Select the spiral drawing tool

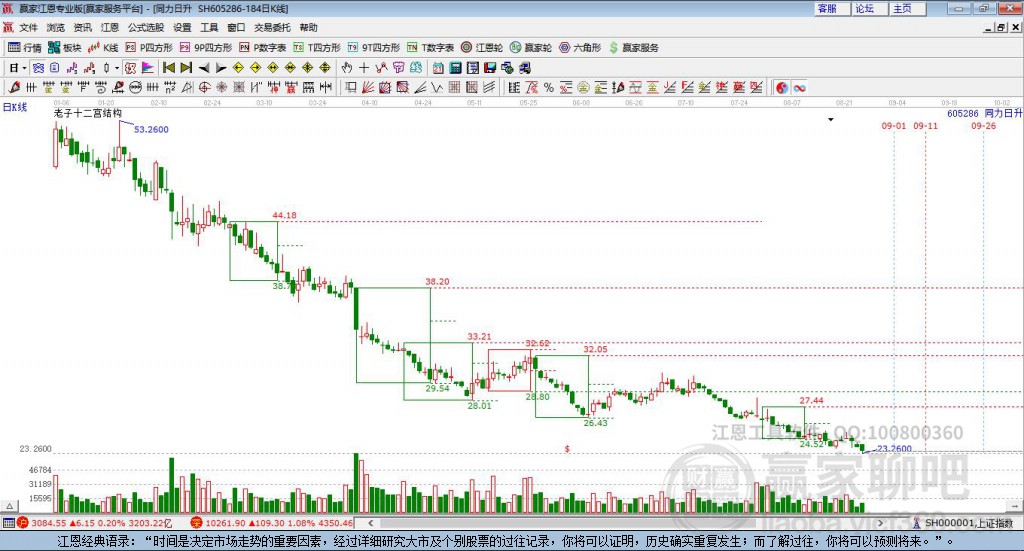point(101,87)
